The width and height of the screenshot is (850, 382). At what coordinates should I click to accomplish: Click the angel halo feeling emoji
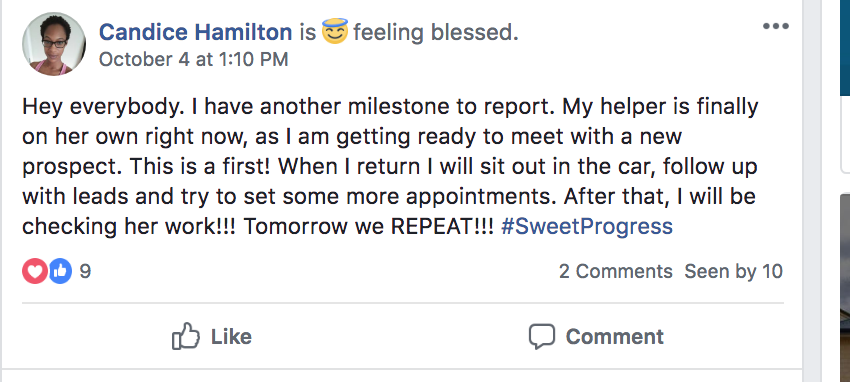click(334, 31)
